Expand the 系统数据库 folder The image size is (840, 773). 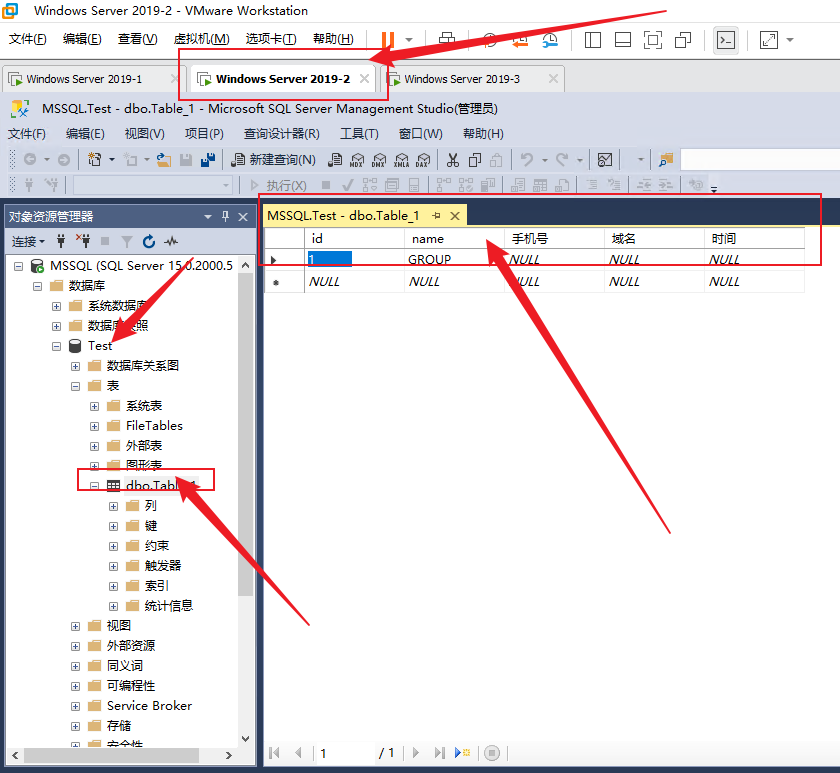56,306
